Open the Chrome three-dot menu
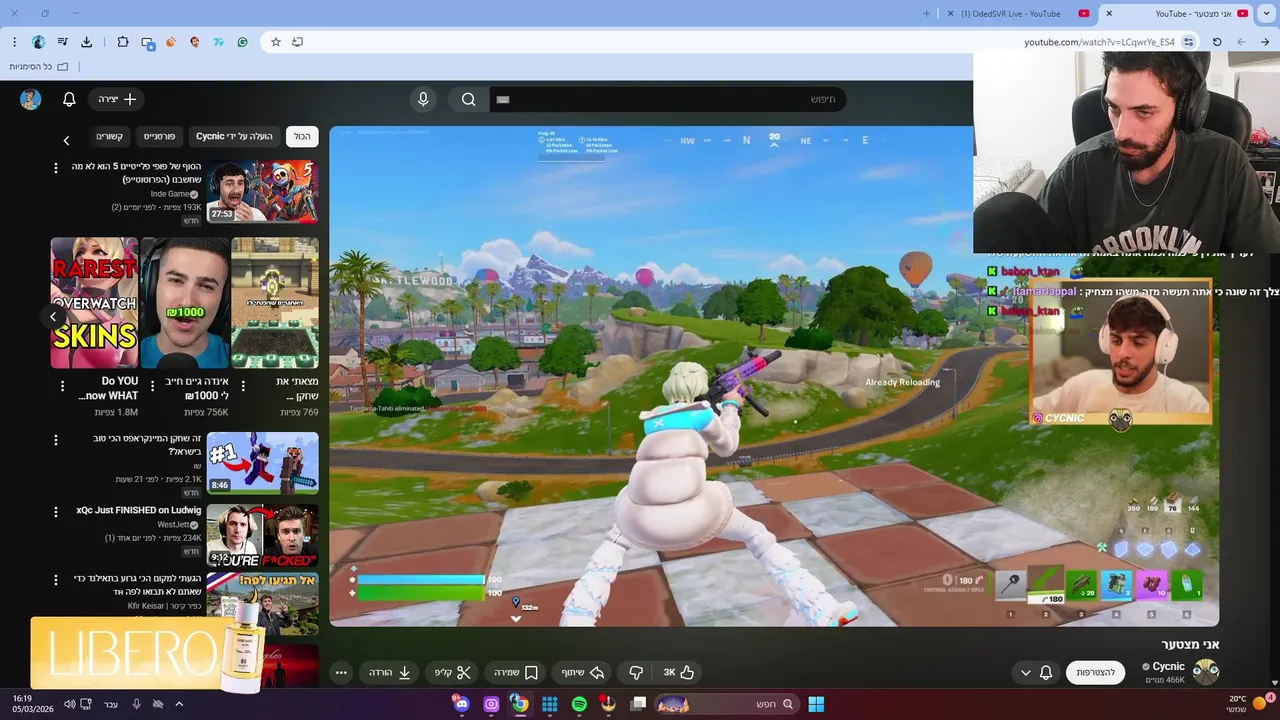The width and height of the screenshot is (1280, 720). pyautogui.click(x=14, y=42)
